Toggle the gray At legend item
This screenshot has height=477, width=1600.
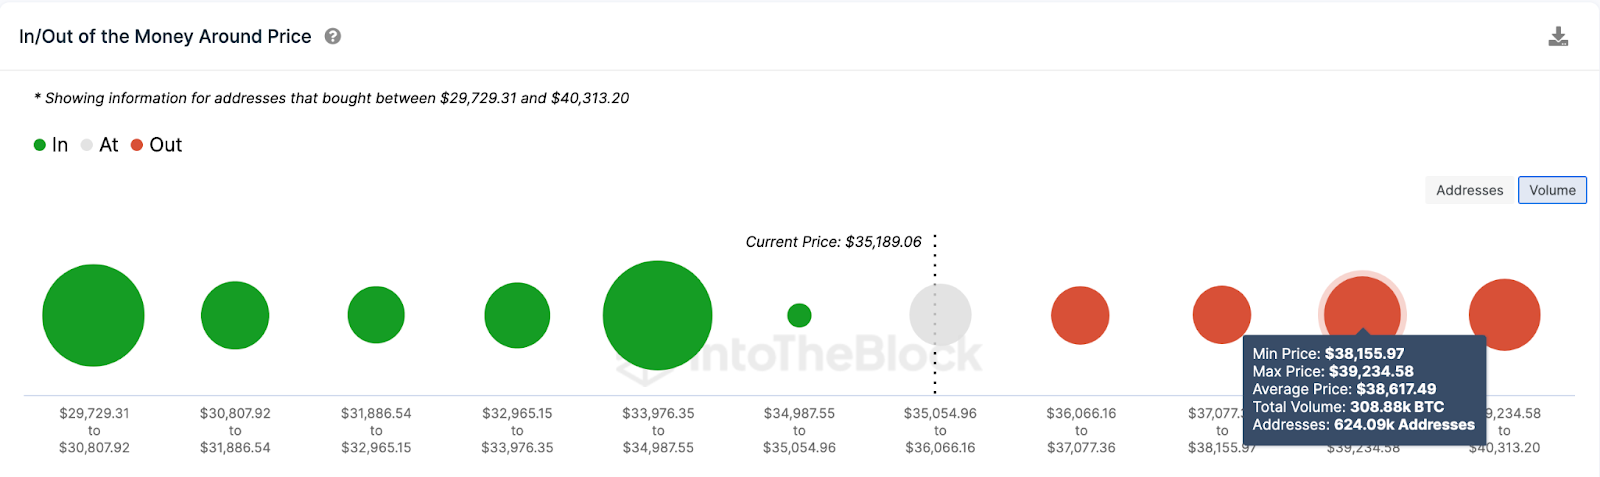click(x=100, y=145)
